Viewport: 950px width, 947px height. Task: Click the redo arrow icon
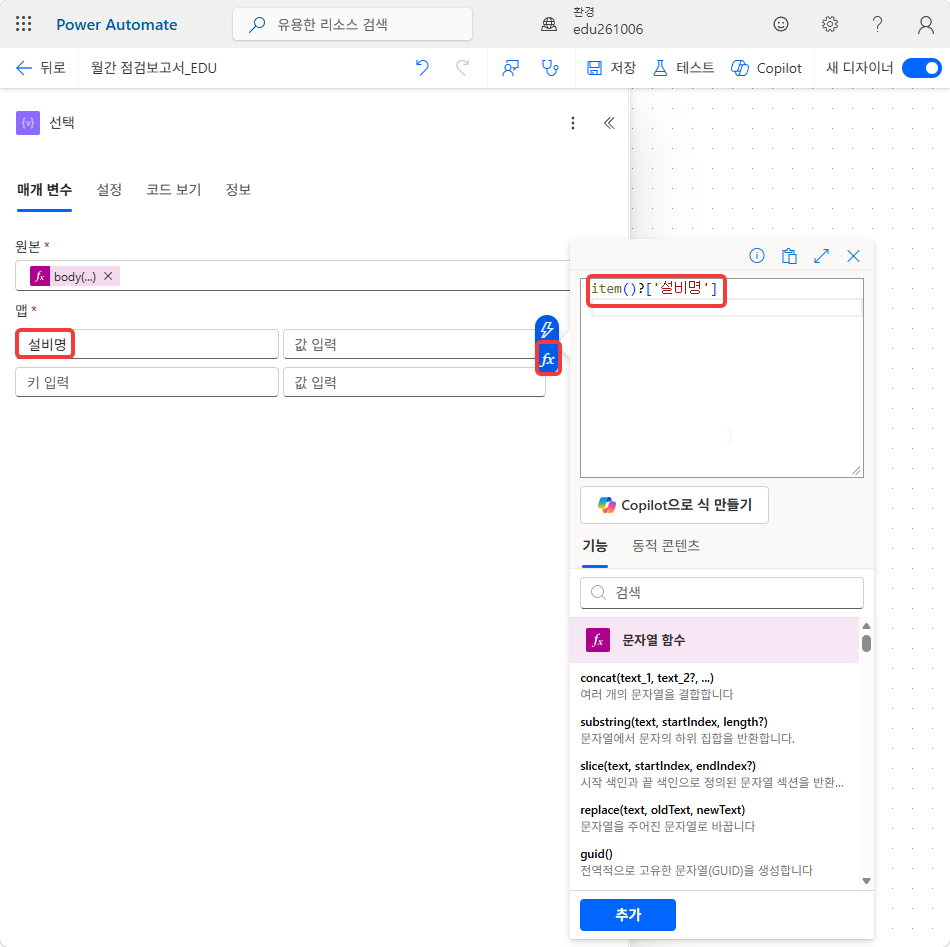point(462,68)
